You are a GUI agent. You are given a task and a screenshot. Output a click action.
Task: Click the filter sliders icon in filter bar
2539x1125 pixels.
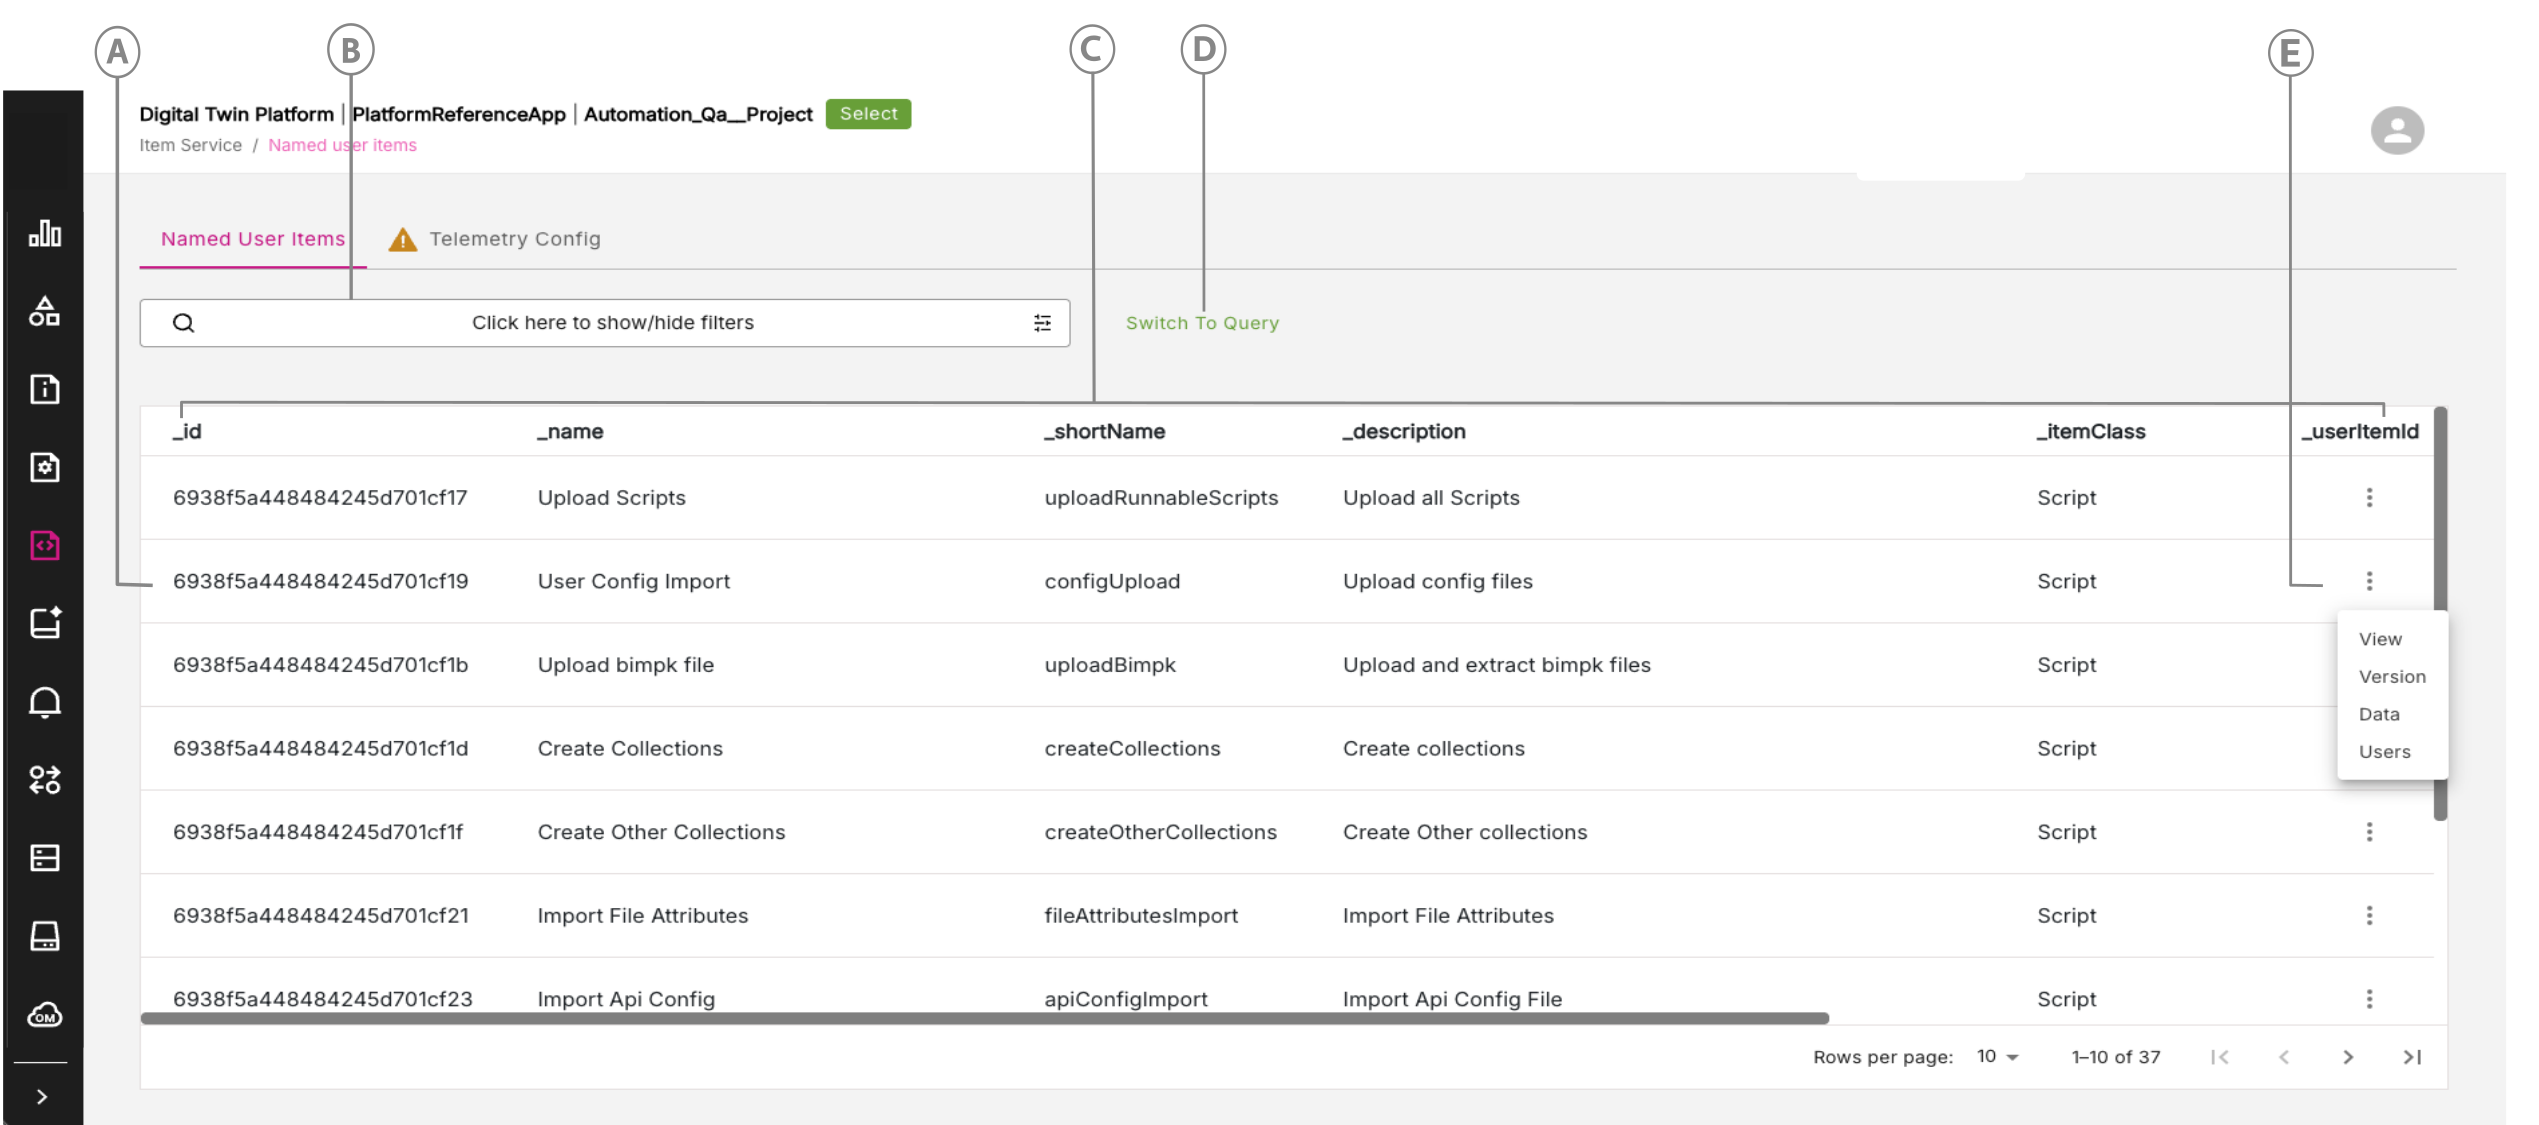point(1042,323)
